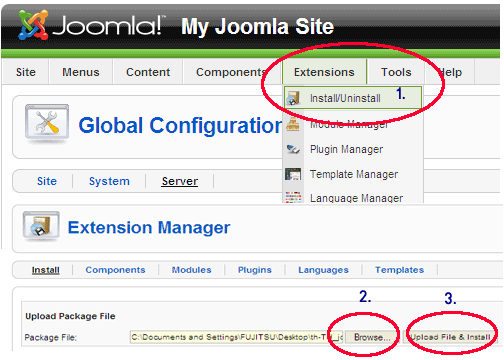Select the Plugins submenu tab
The image size is (504, 360).
(255, 270)
